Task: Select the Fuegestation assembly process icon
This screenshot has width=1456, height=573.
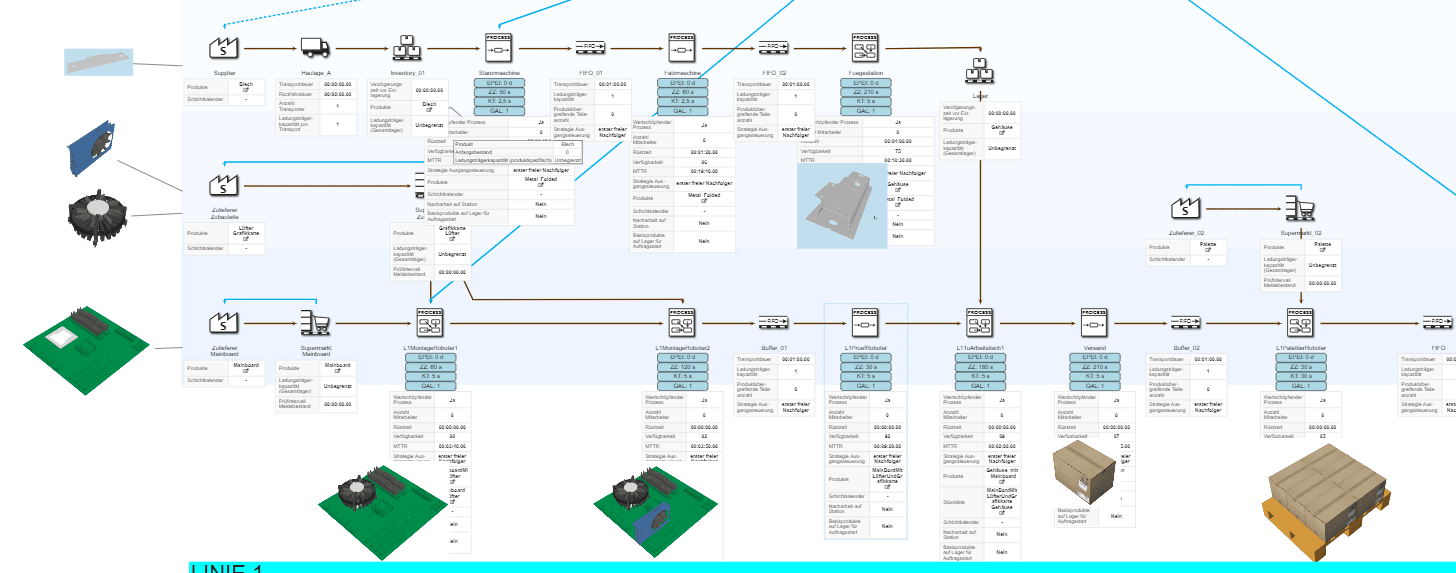Action: coord(865,46)
